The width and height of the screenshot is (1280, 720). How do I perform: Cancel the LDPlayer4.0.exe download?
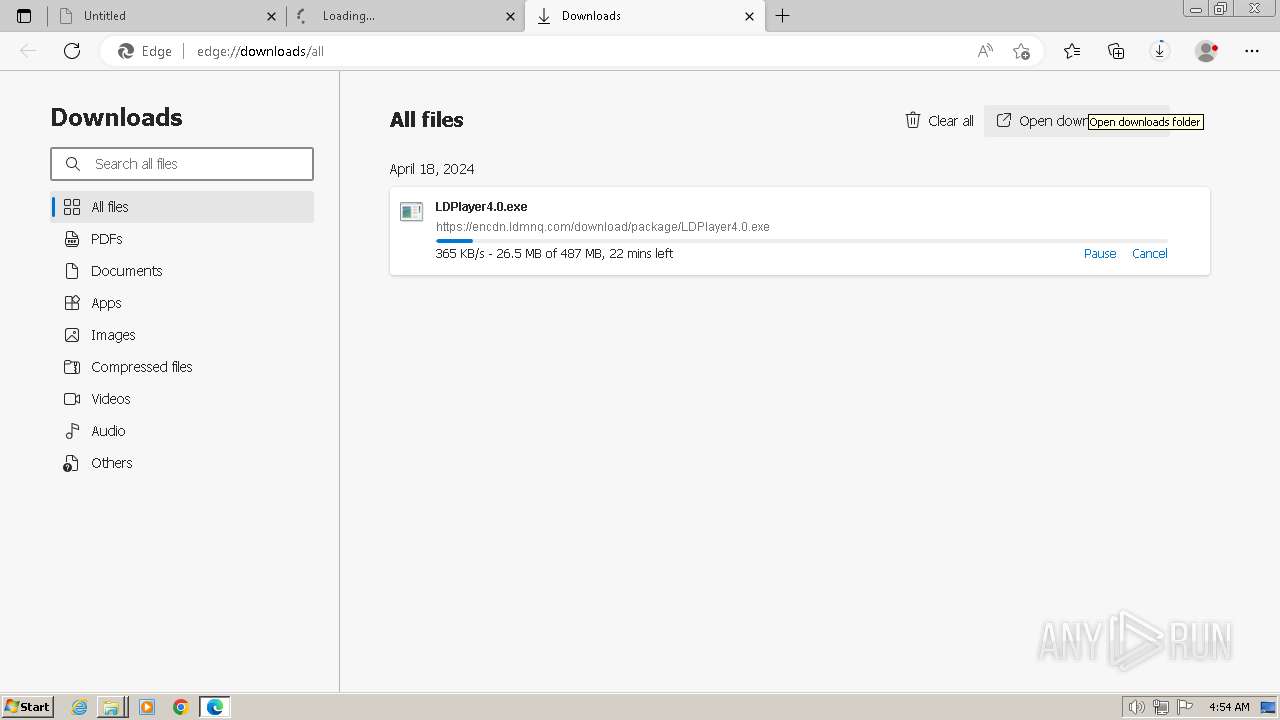1150,254
